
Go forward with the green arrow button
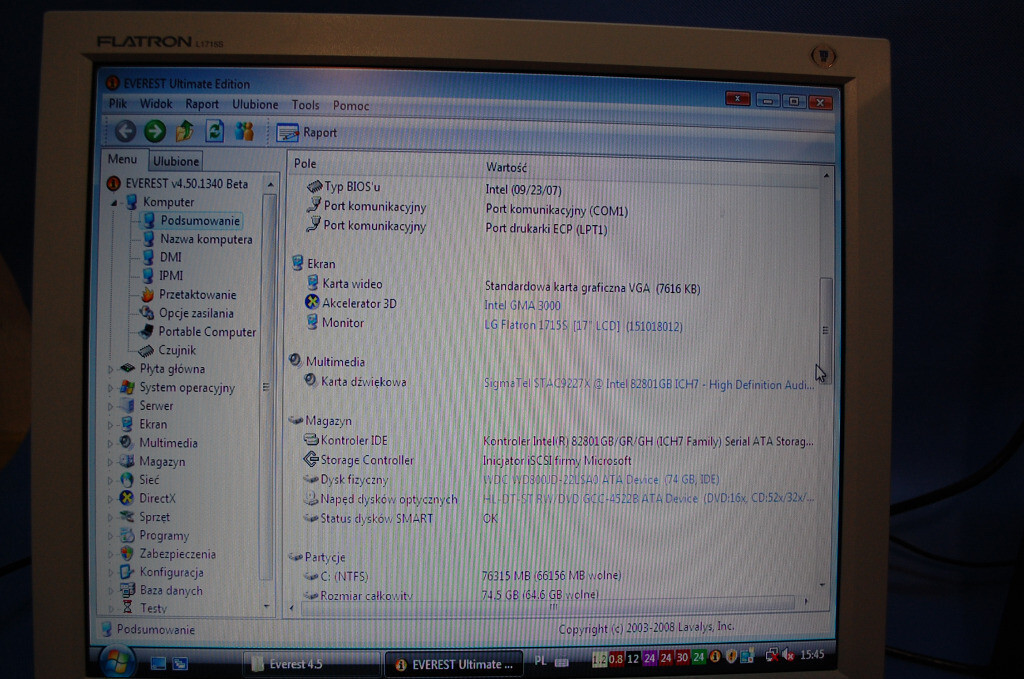[155, 131]
